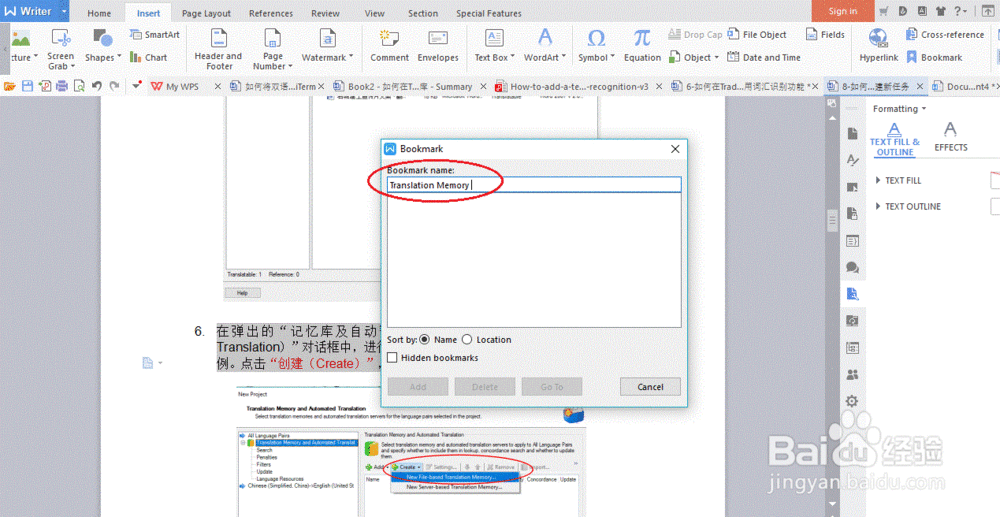Enable the Hidden bookmarks checkbox
The image size is (1000, 517).
(x=392, y=358)
